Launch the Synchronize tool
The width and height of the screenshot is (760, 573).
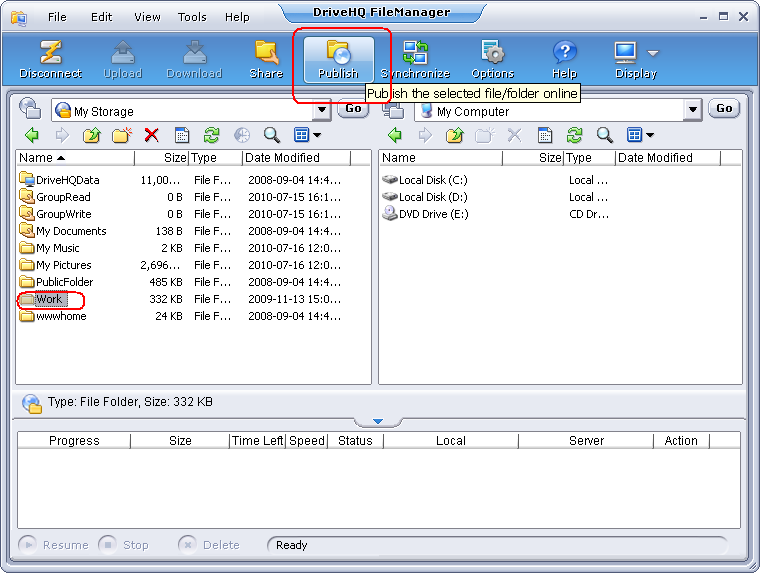[415, 60]
